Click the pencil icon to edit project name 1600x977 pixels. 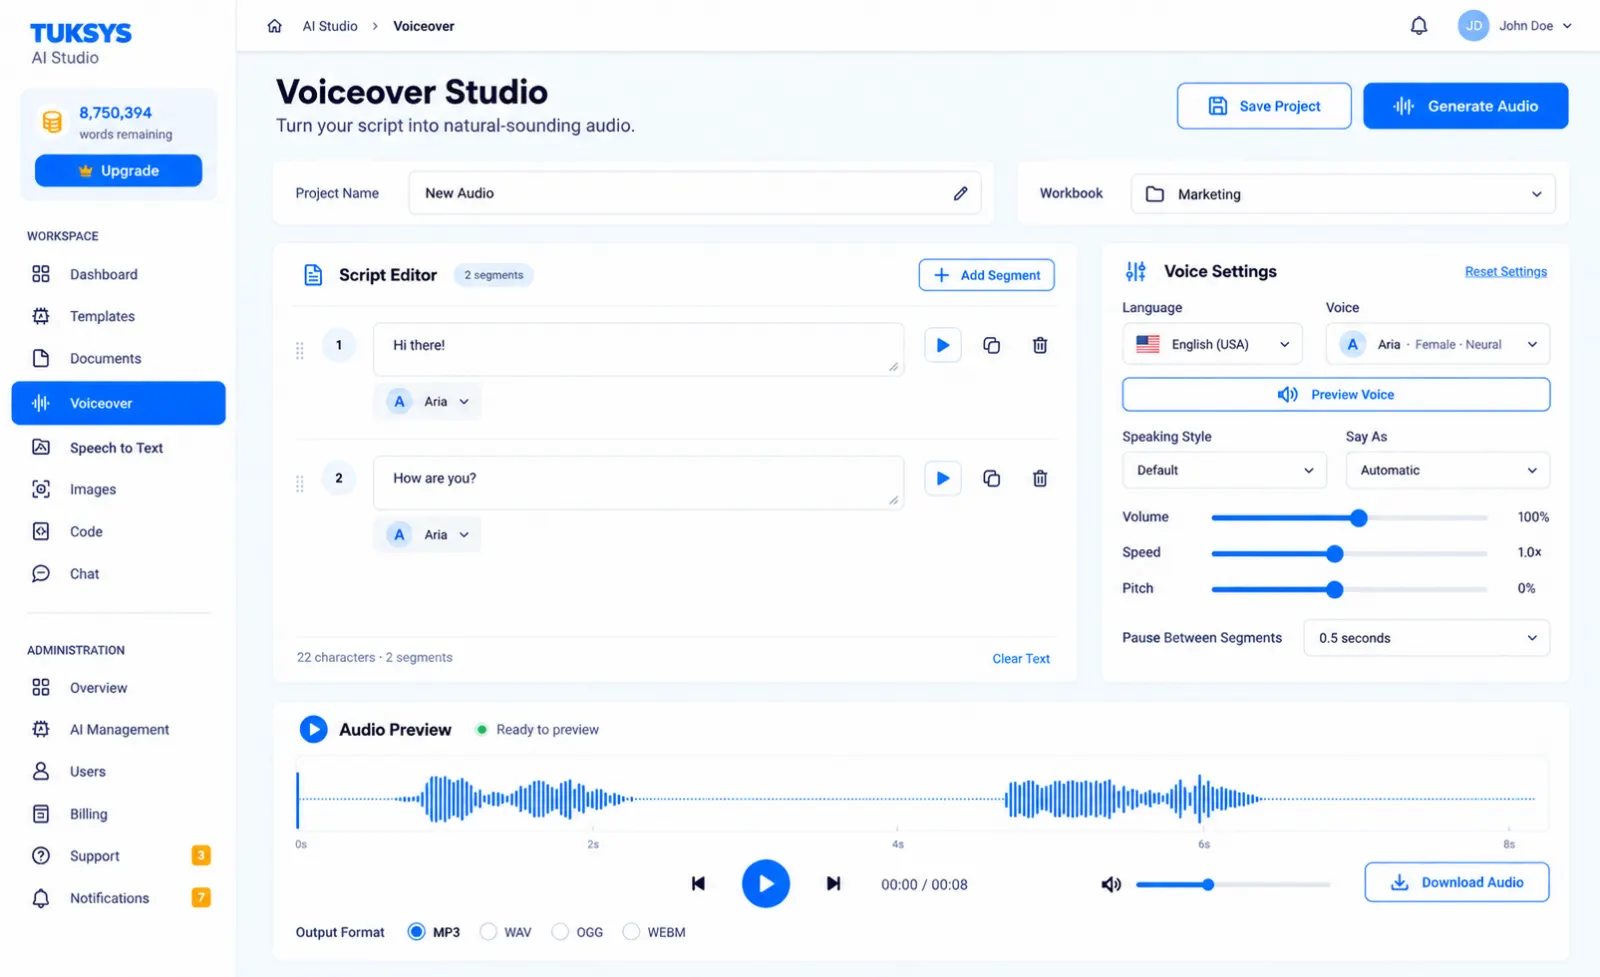click(x=960, y=193)
